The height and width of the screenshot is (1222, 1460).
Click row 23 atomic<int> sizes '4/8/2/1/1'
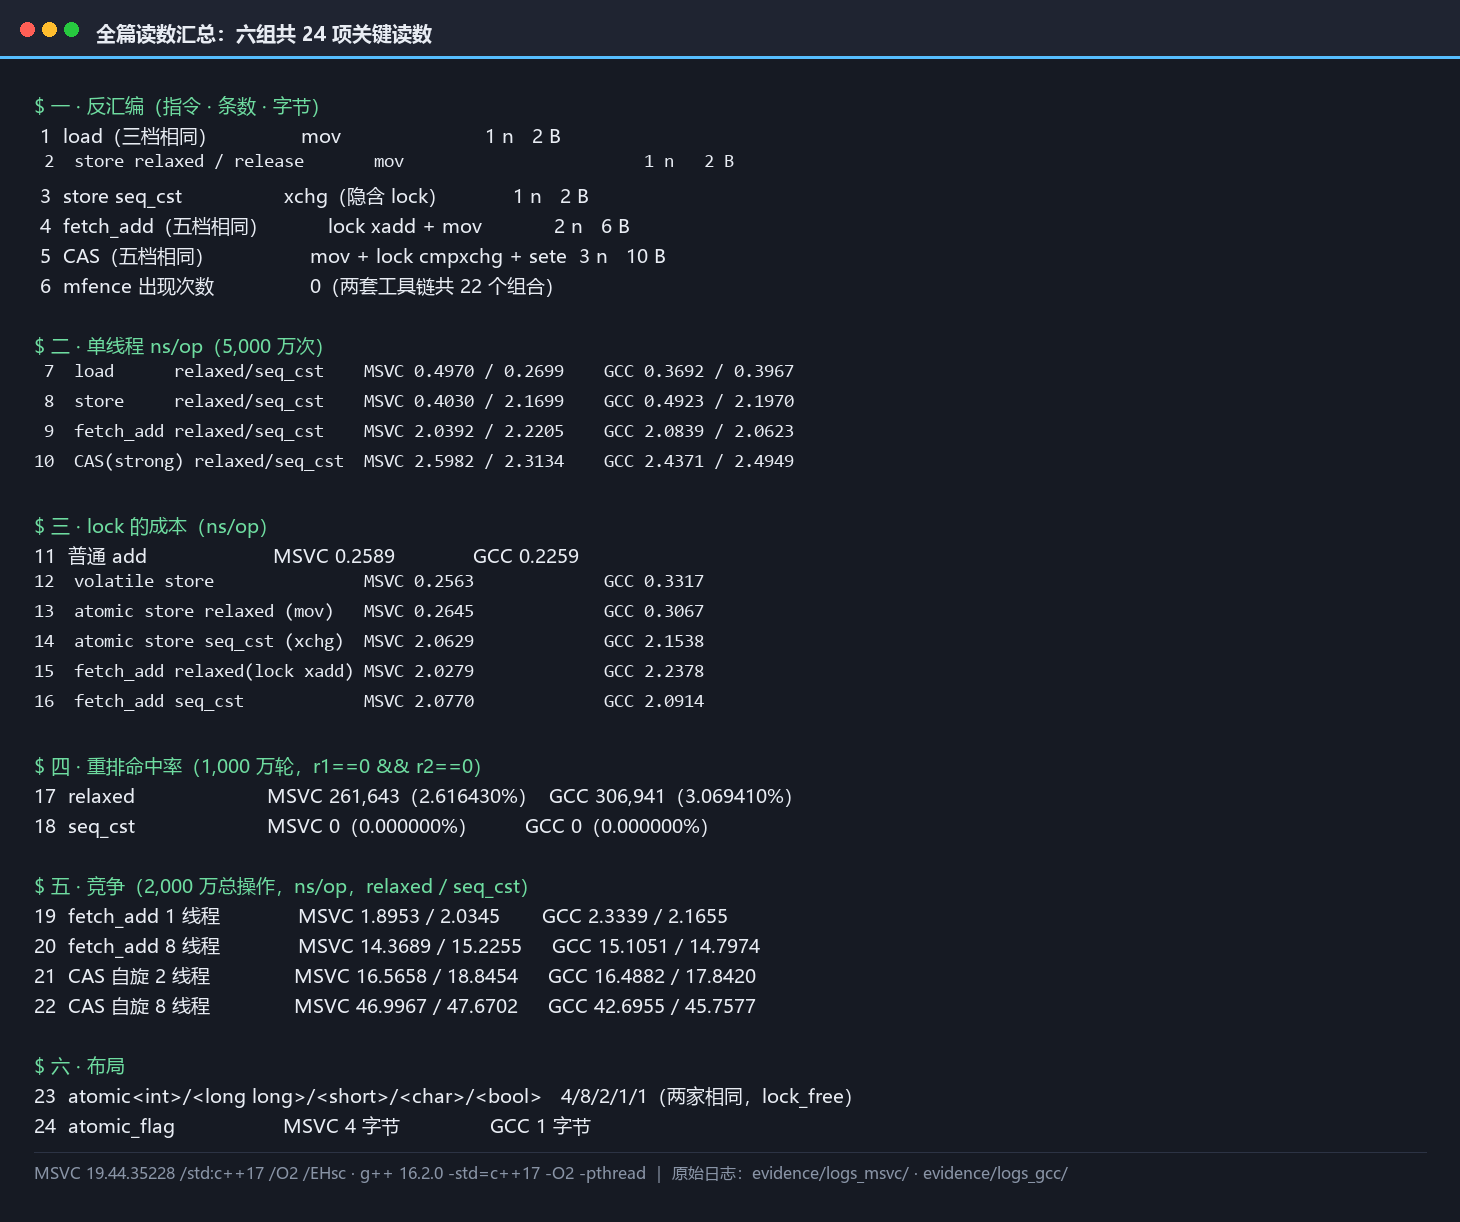604,1096
